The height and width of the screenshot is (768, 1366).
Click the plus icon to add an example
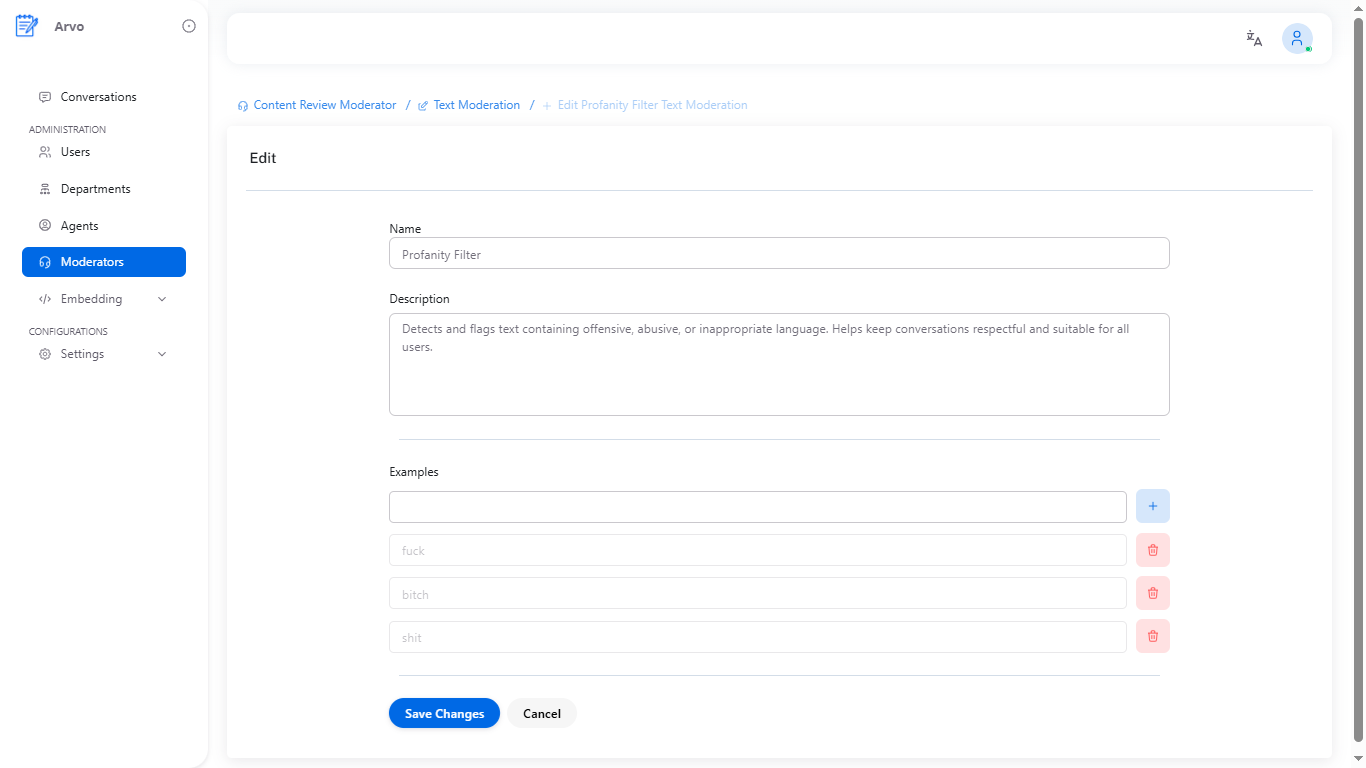[1152, 506]
